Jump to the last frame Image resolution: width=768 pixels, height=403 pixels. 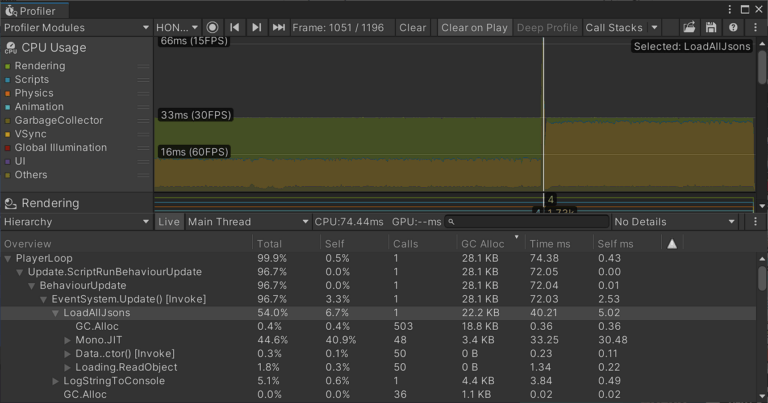279,28
